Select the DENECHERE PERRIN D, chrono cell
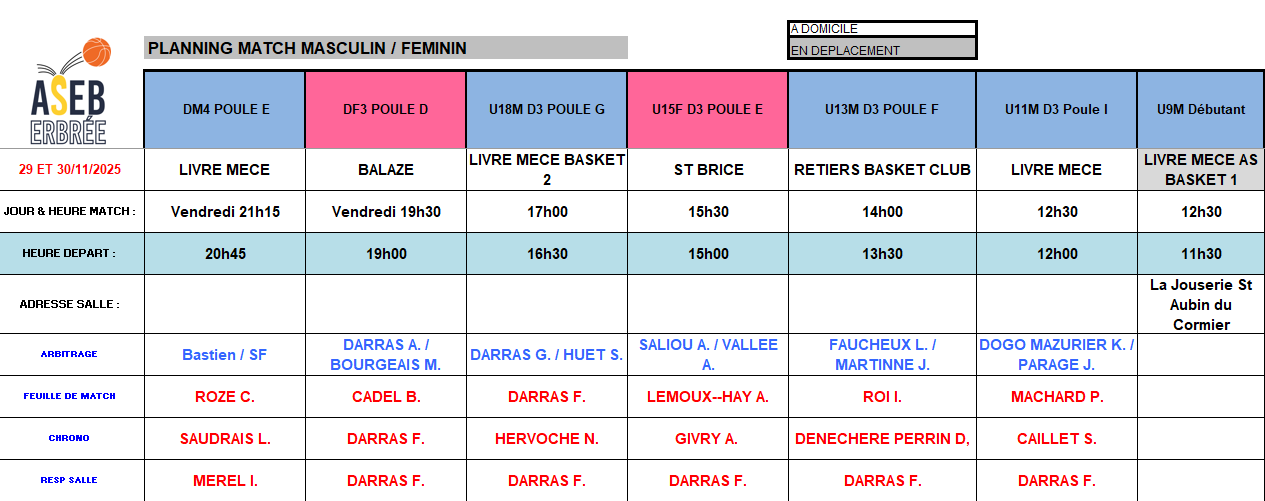Image resolution: width=1265 pixels, height=501 pixels. [x=882, y=439]
